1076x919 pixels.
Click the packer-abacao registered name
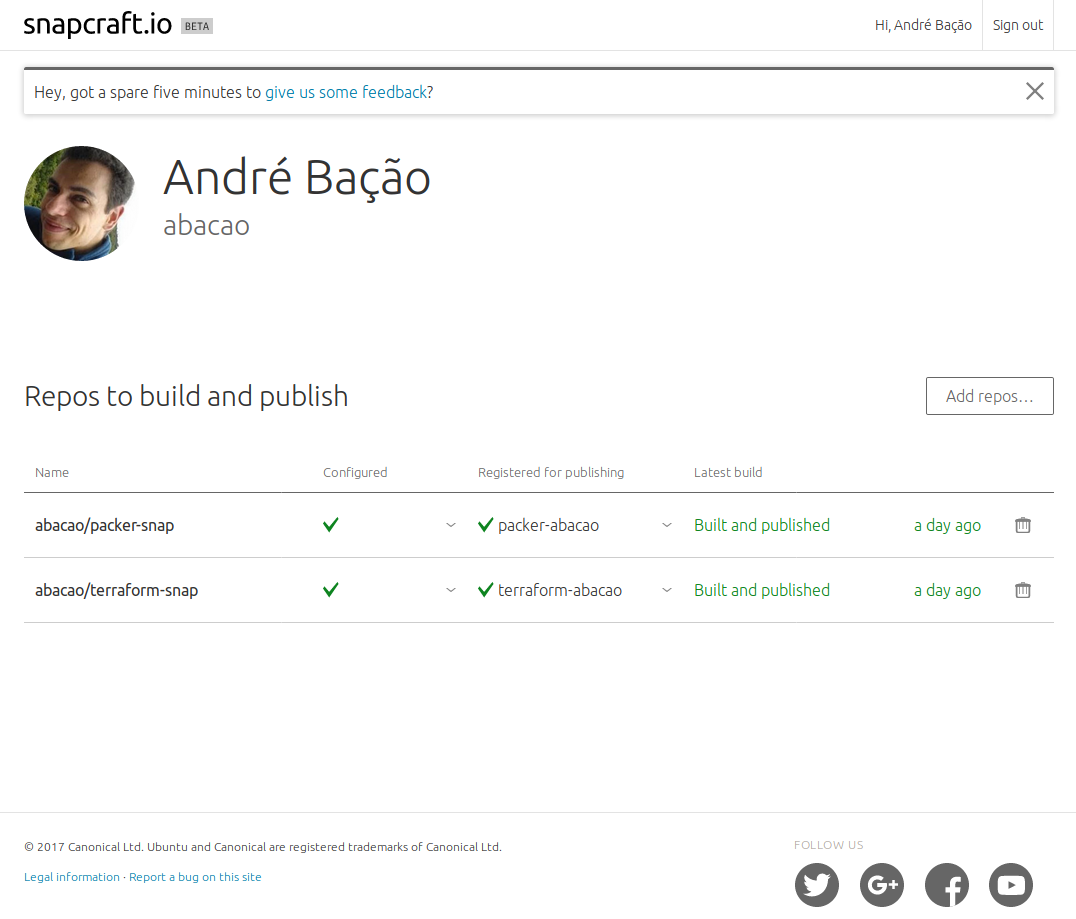(x=548, y=526)
